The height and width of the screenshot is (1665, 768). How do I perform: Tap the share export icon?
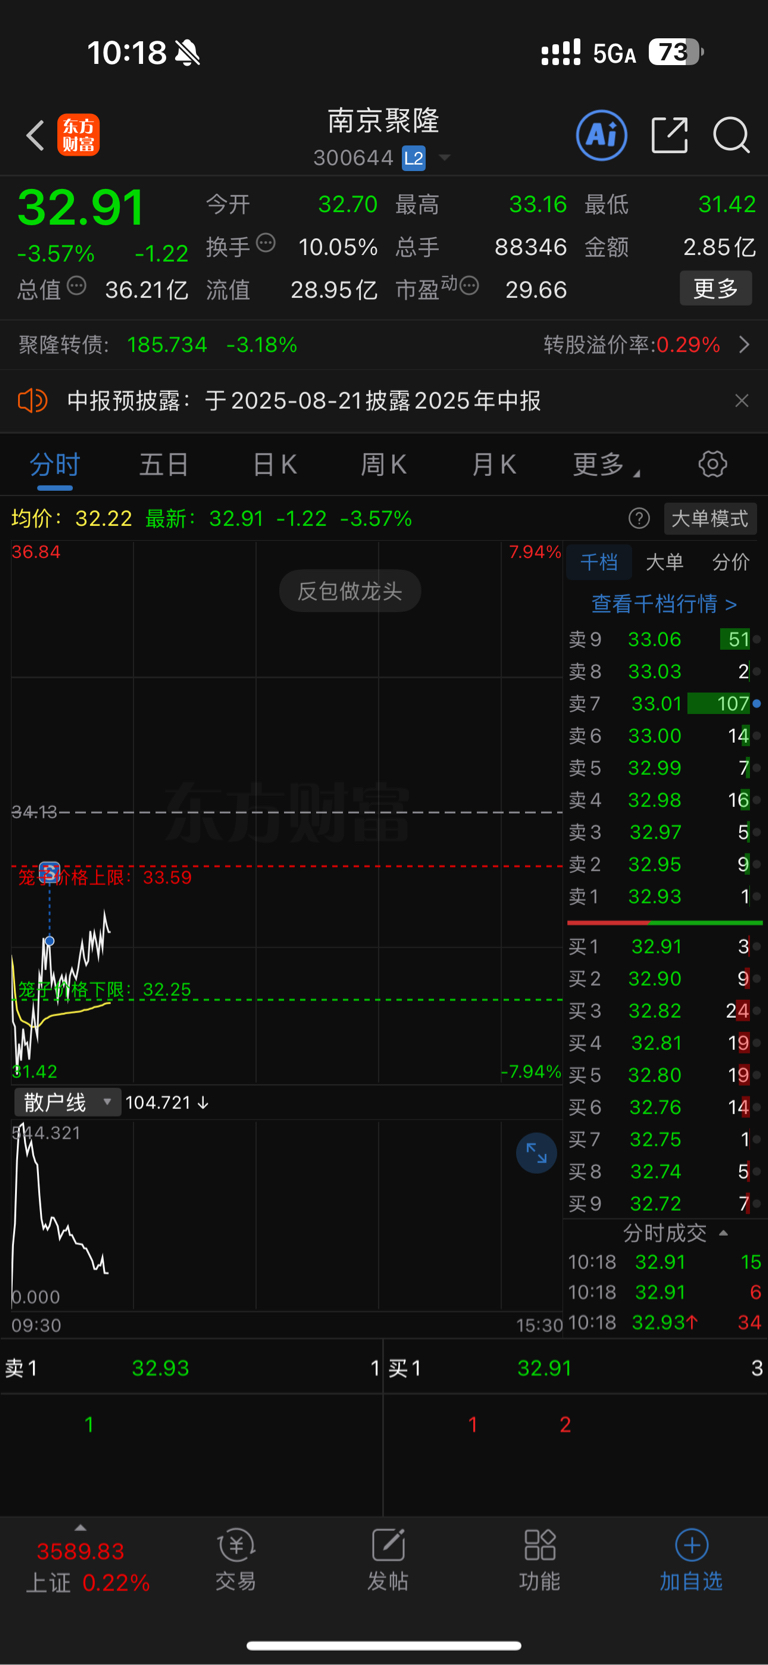[669, 134]
